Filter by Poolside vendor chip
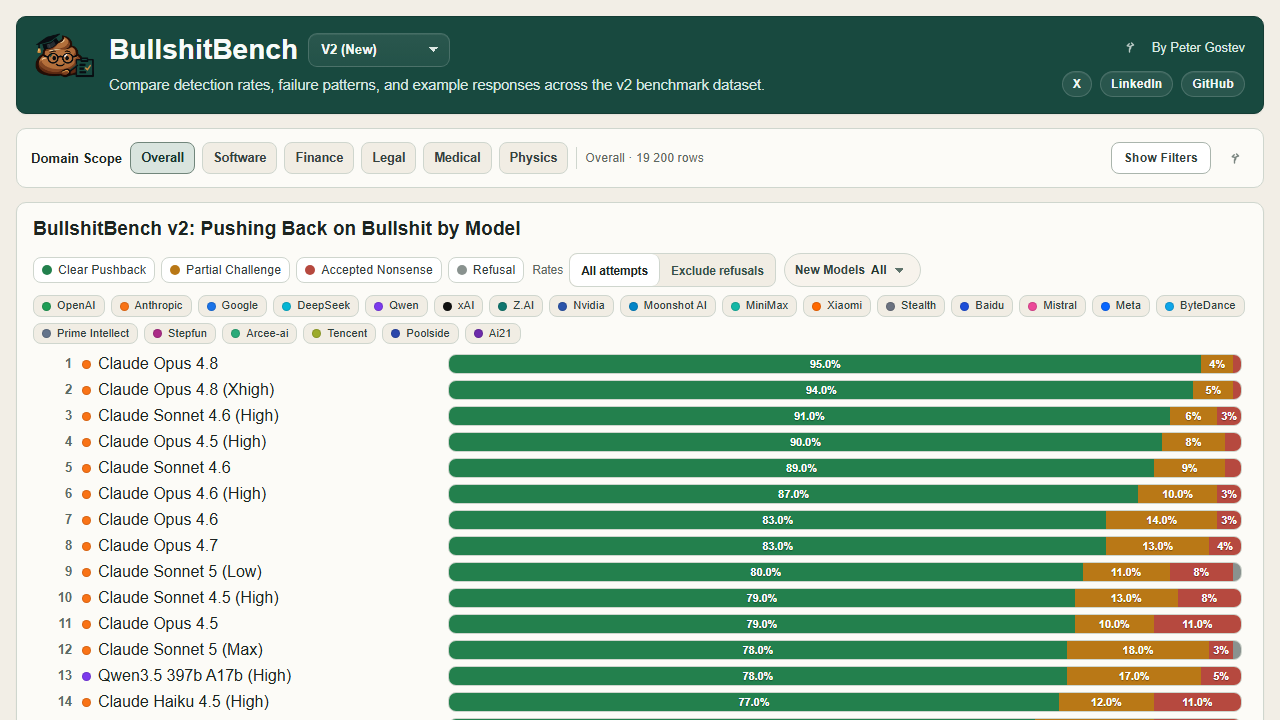Screen dimensions: 1280x720 [420, 334]
